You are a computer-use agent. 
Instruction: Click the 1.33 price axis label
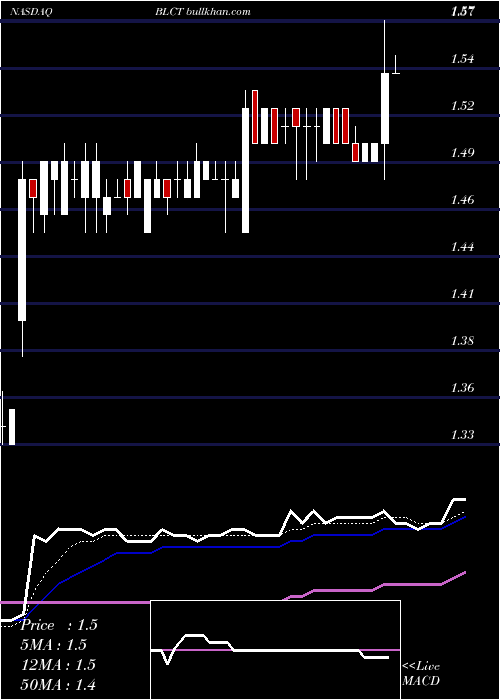[464, 434]
